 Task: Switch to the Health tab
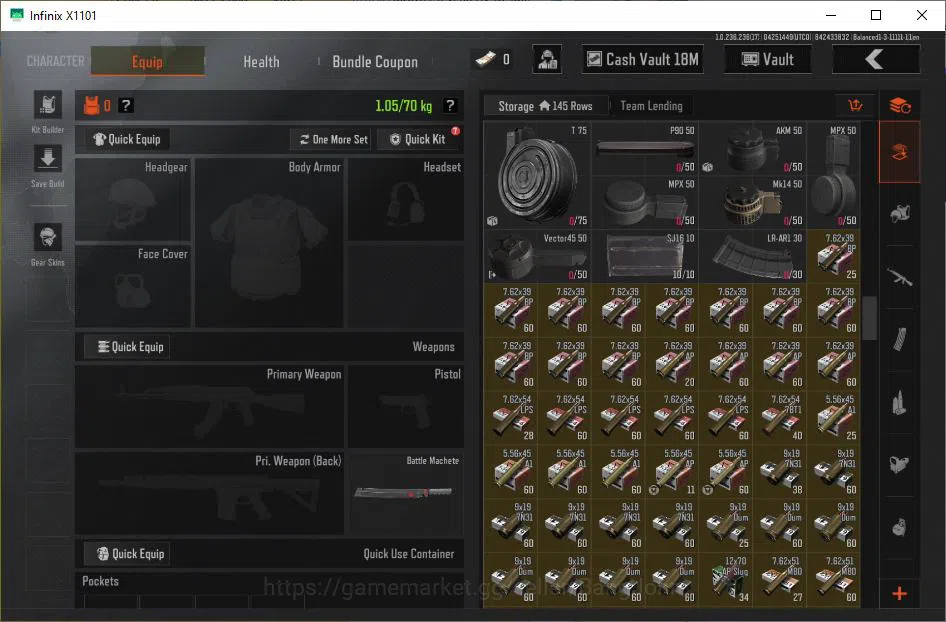pos(261,62)
